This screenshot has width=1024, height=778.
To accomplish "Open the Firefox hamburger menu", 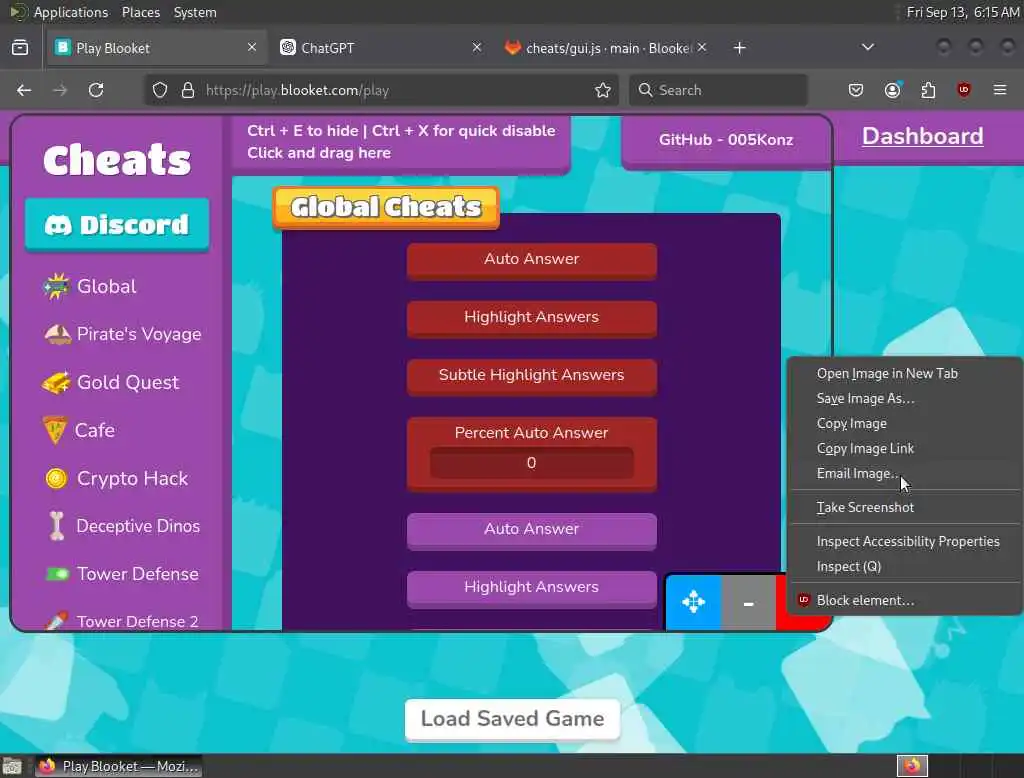I will point(1000,90).
